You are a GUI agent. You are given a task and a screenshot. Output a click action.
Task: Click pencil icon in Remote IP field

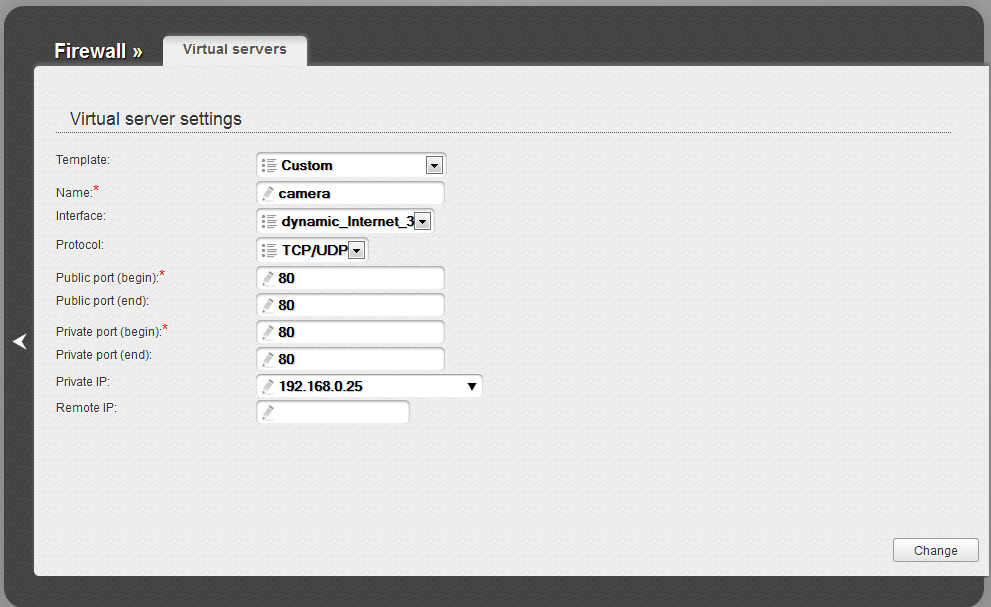tap(268, 412)
